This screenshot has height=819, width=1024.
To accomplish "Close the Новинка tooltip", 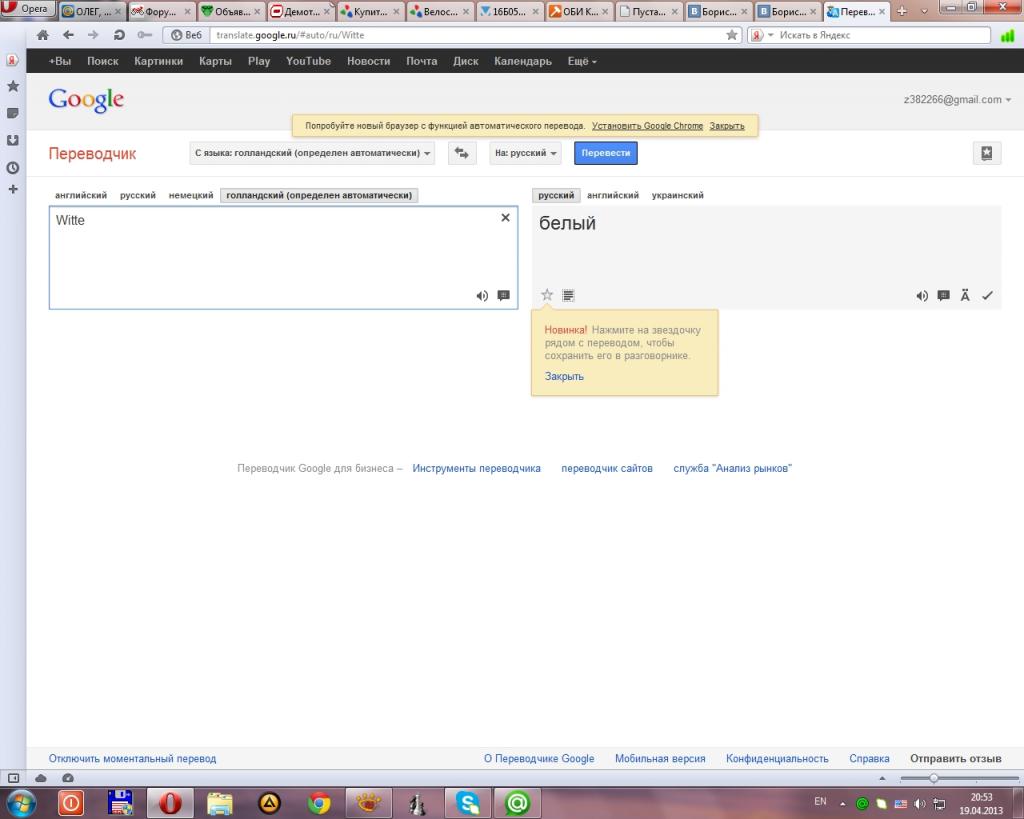I will (564, 376).
